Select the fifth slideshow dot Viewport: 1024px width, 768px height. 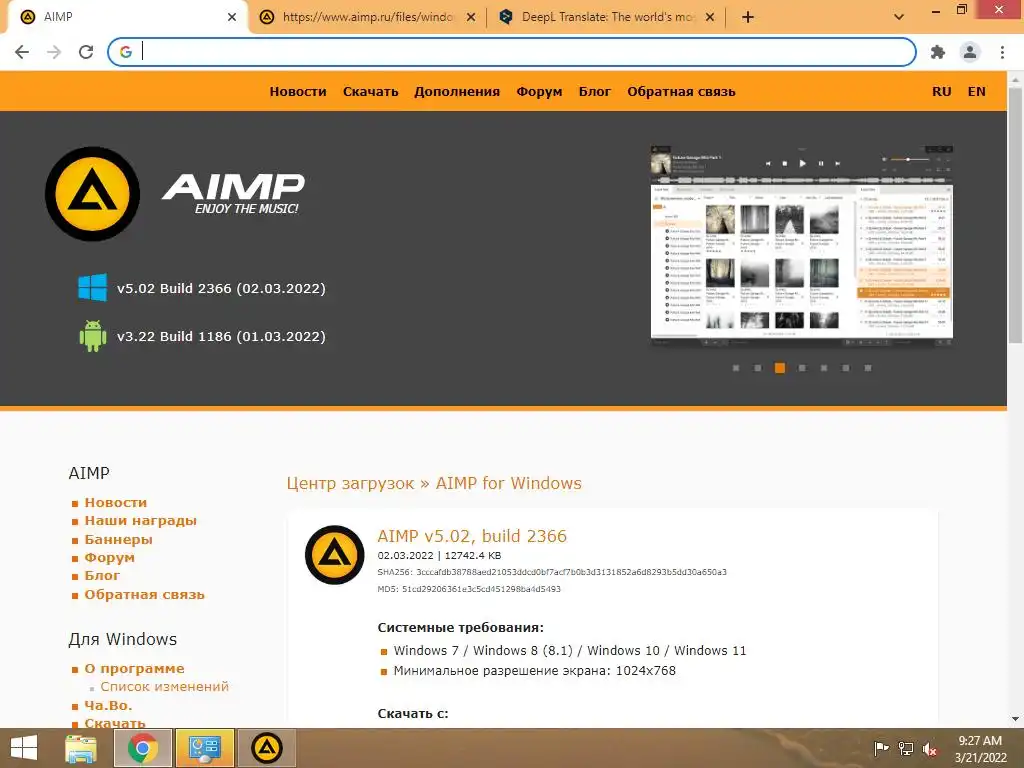pos(824,368)
